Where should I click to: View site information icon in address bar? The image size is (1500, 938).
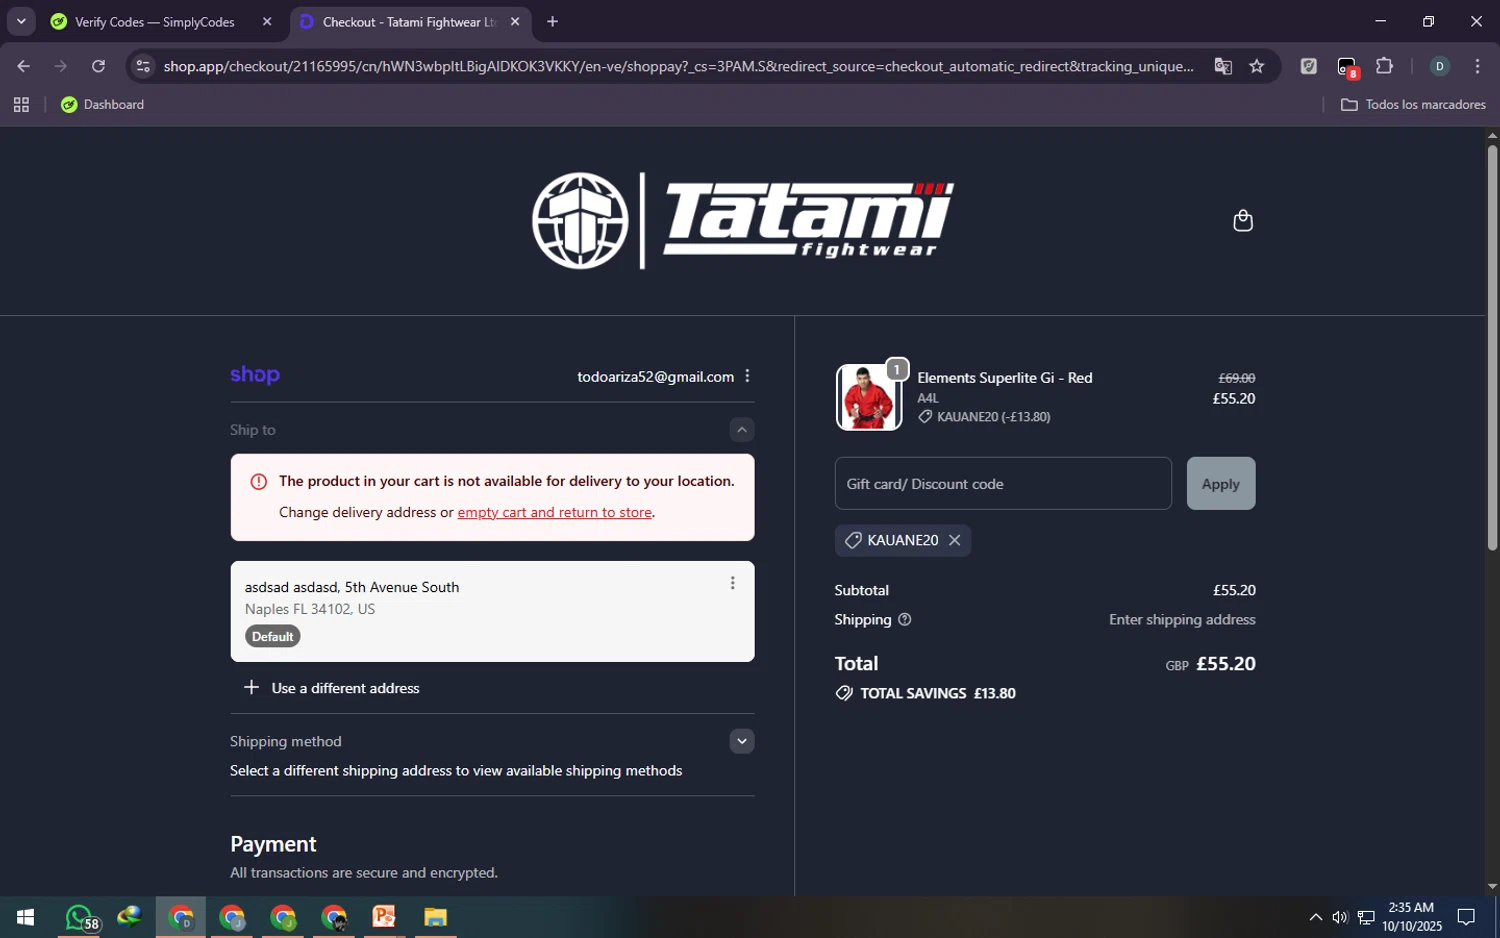[x=143, y=66]
